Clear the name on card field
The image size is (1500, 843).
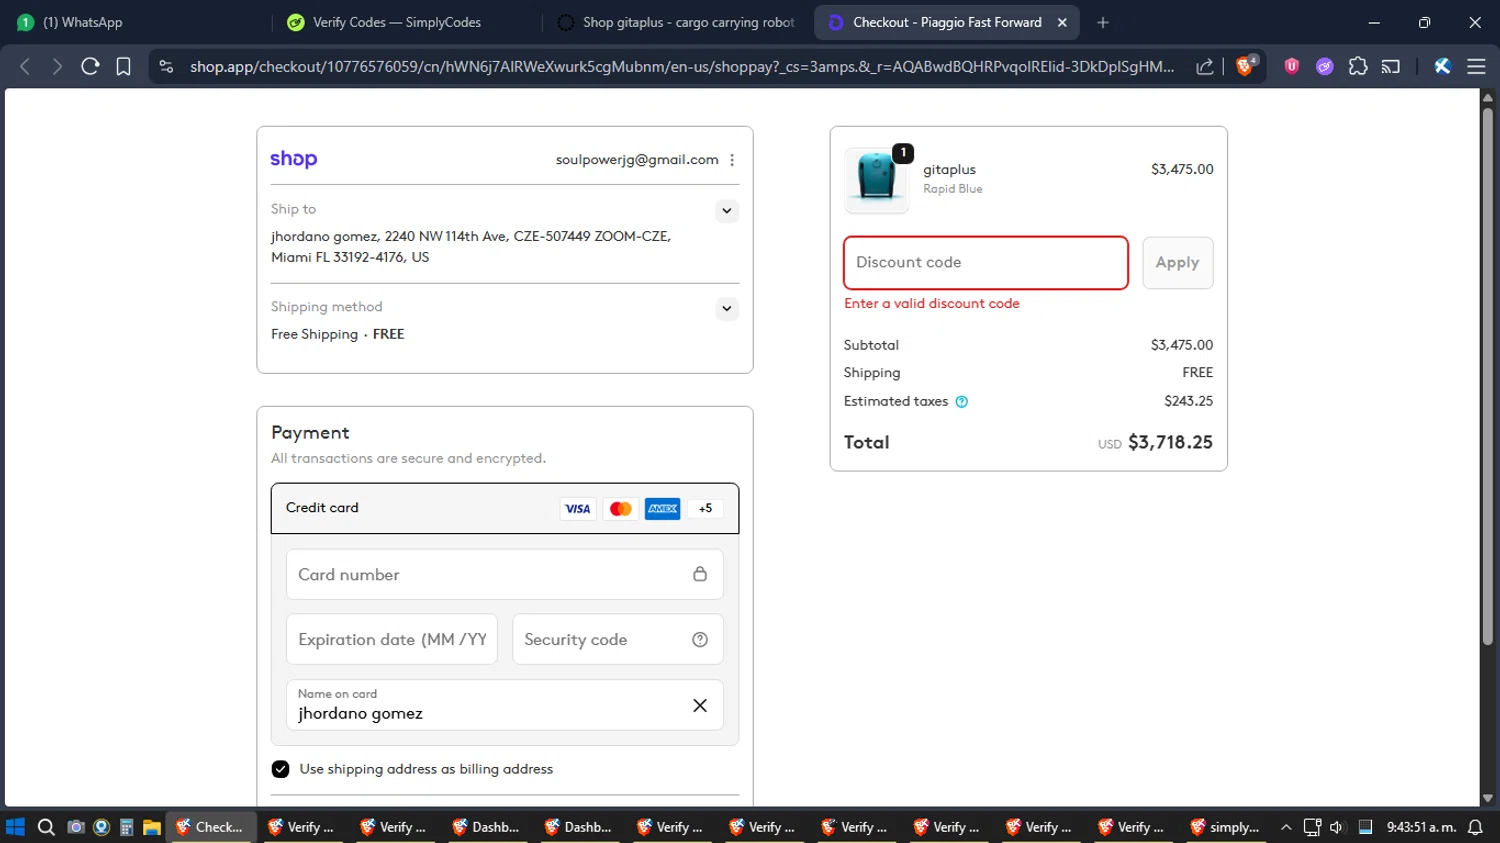[x=700, y=706]
